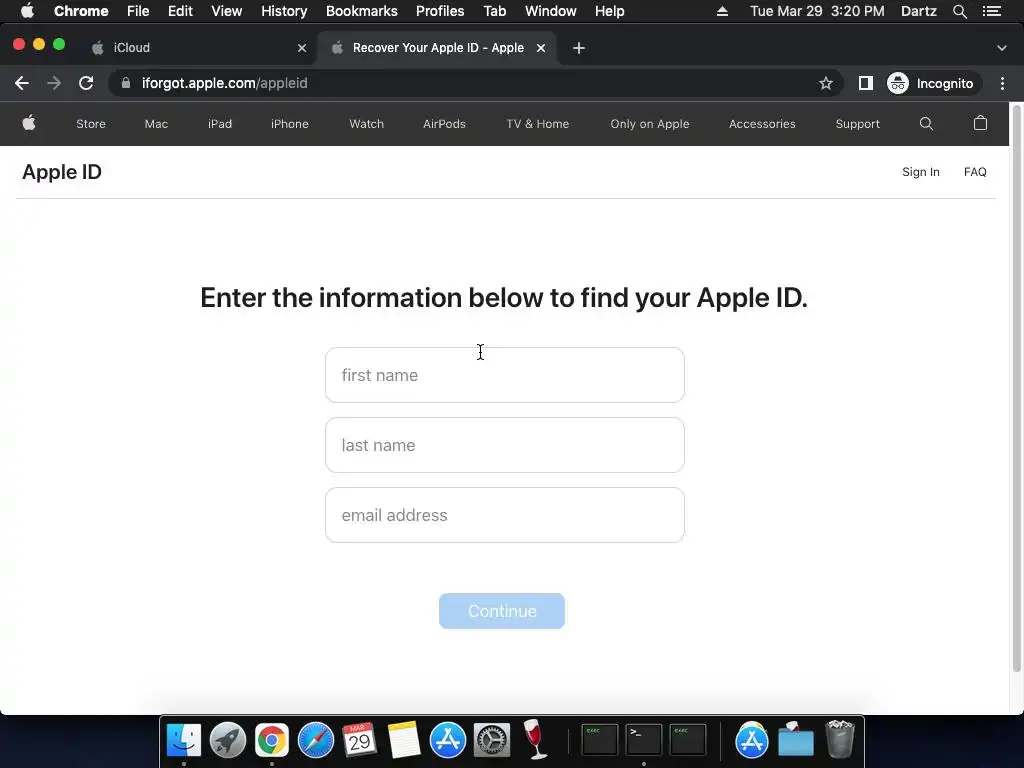View site info via the lock icon

[126, 83]
